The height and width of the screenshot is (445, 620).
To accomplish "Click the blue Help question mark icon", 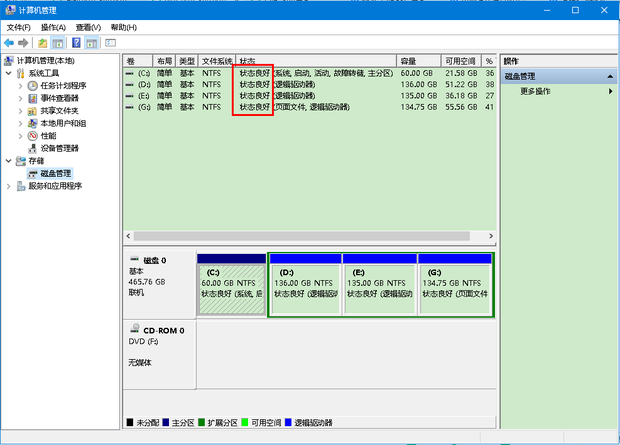I will pyautogui.click(x=75, y=43).
